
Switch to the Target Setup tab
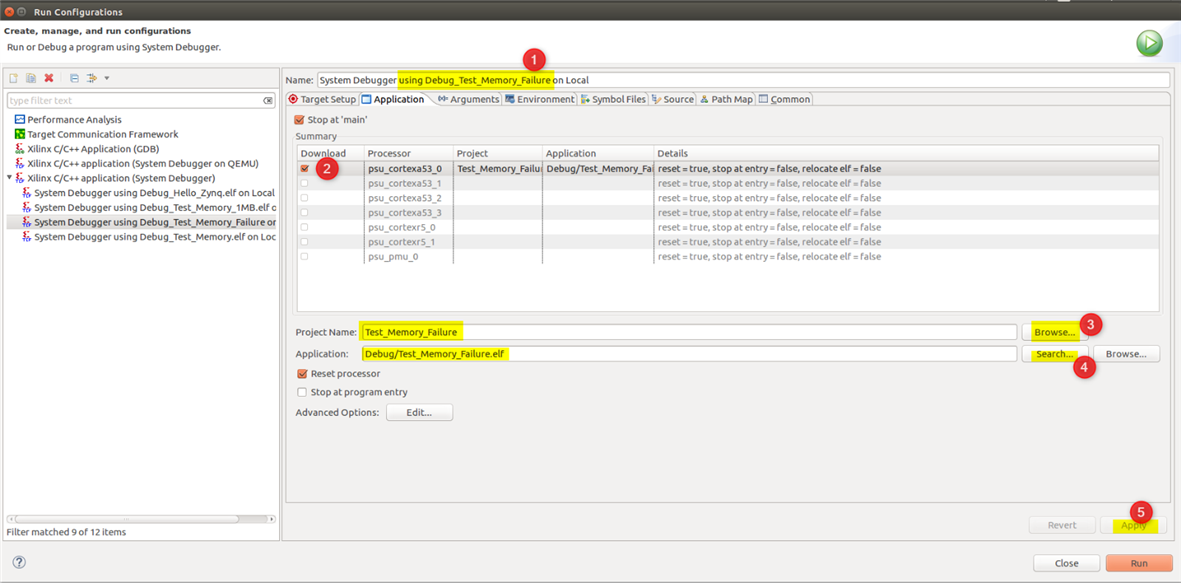tap(322, 99)
